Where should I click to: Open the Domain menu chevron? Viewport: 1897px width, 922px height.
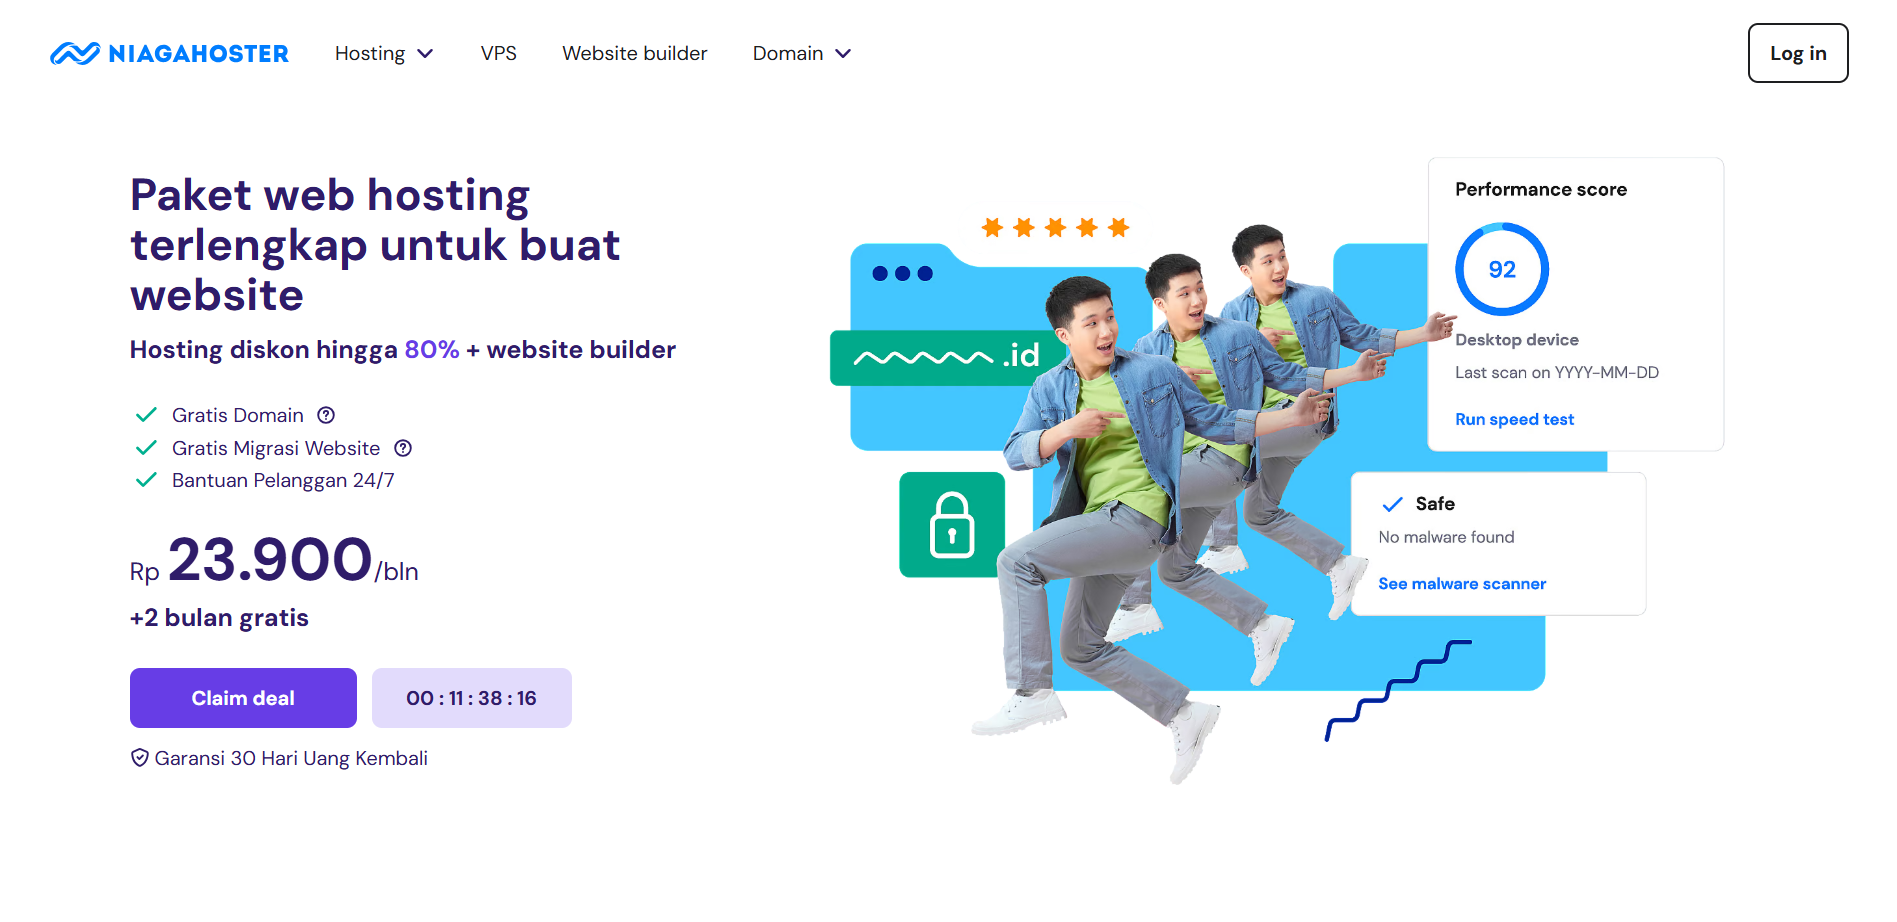click(843, 54)
